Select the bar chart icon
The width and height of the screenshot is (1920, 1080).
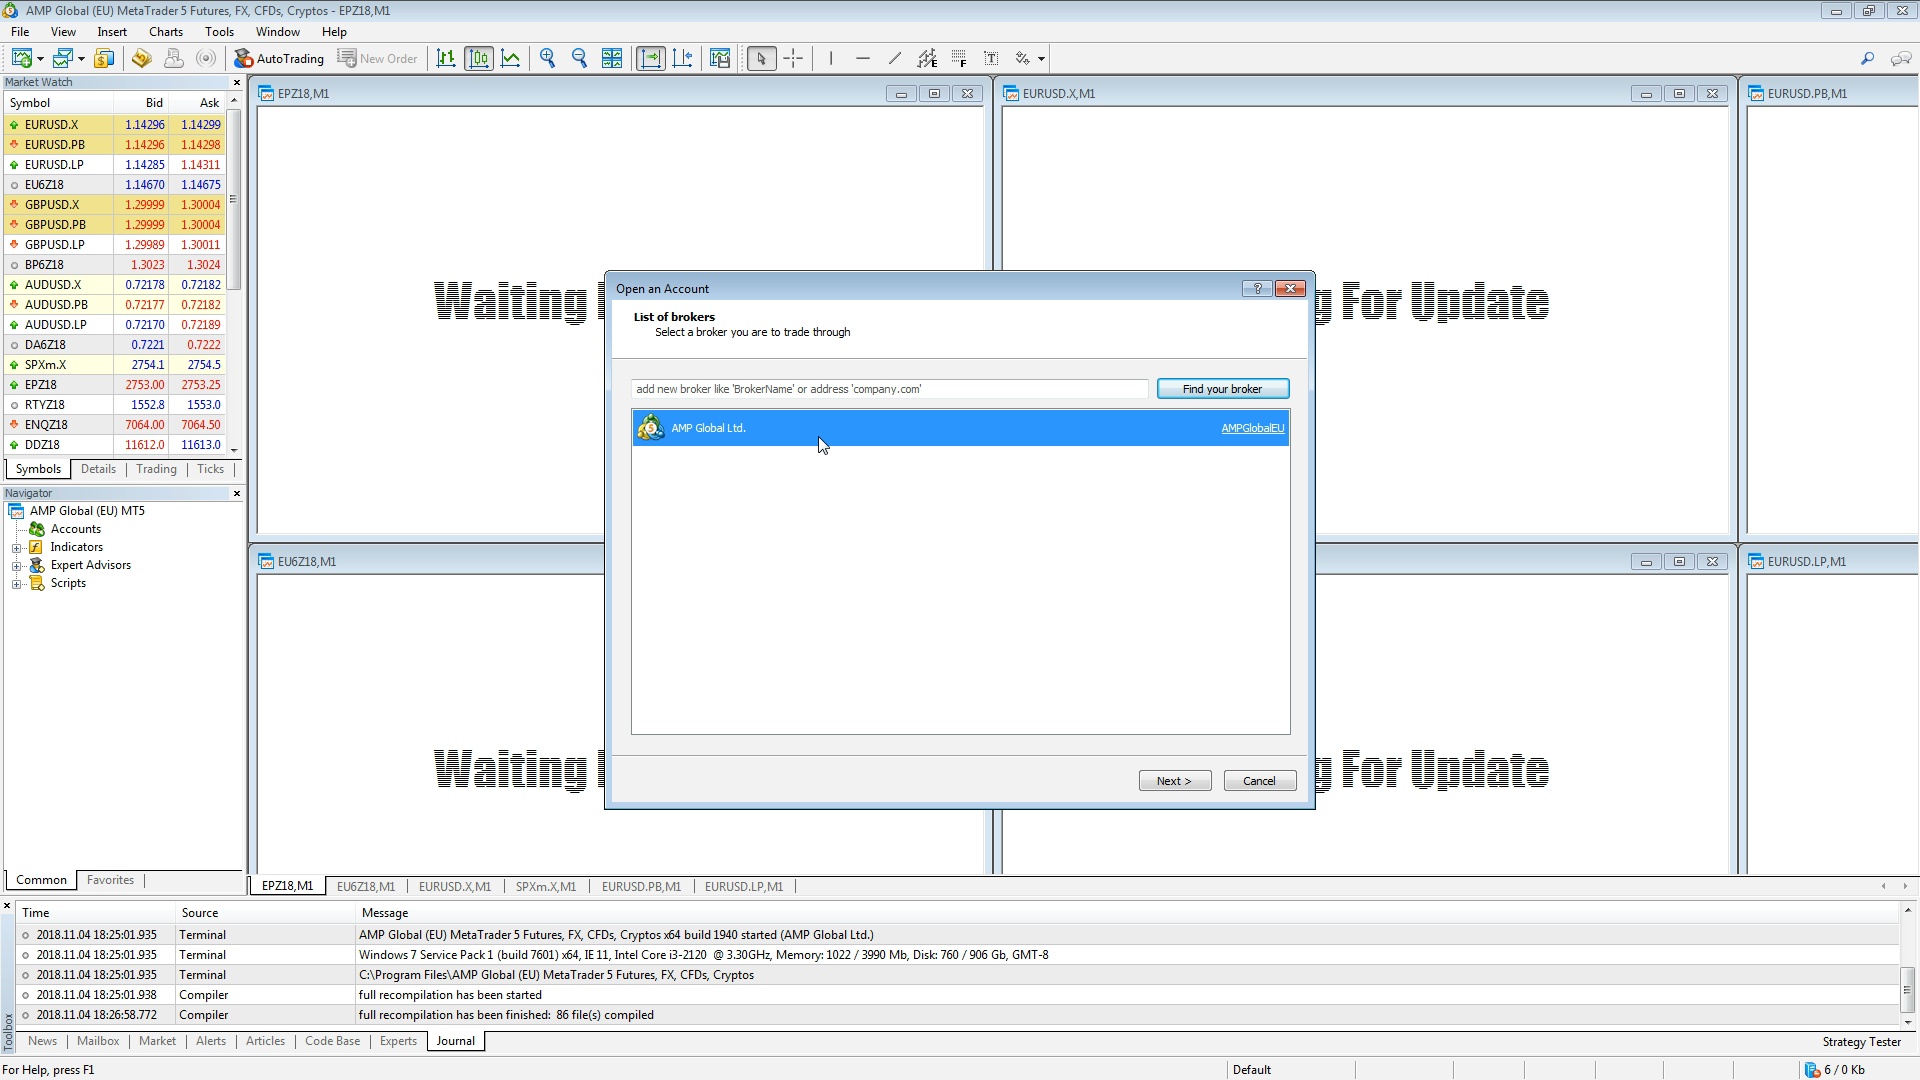(446, 59)
